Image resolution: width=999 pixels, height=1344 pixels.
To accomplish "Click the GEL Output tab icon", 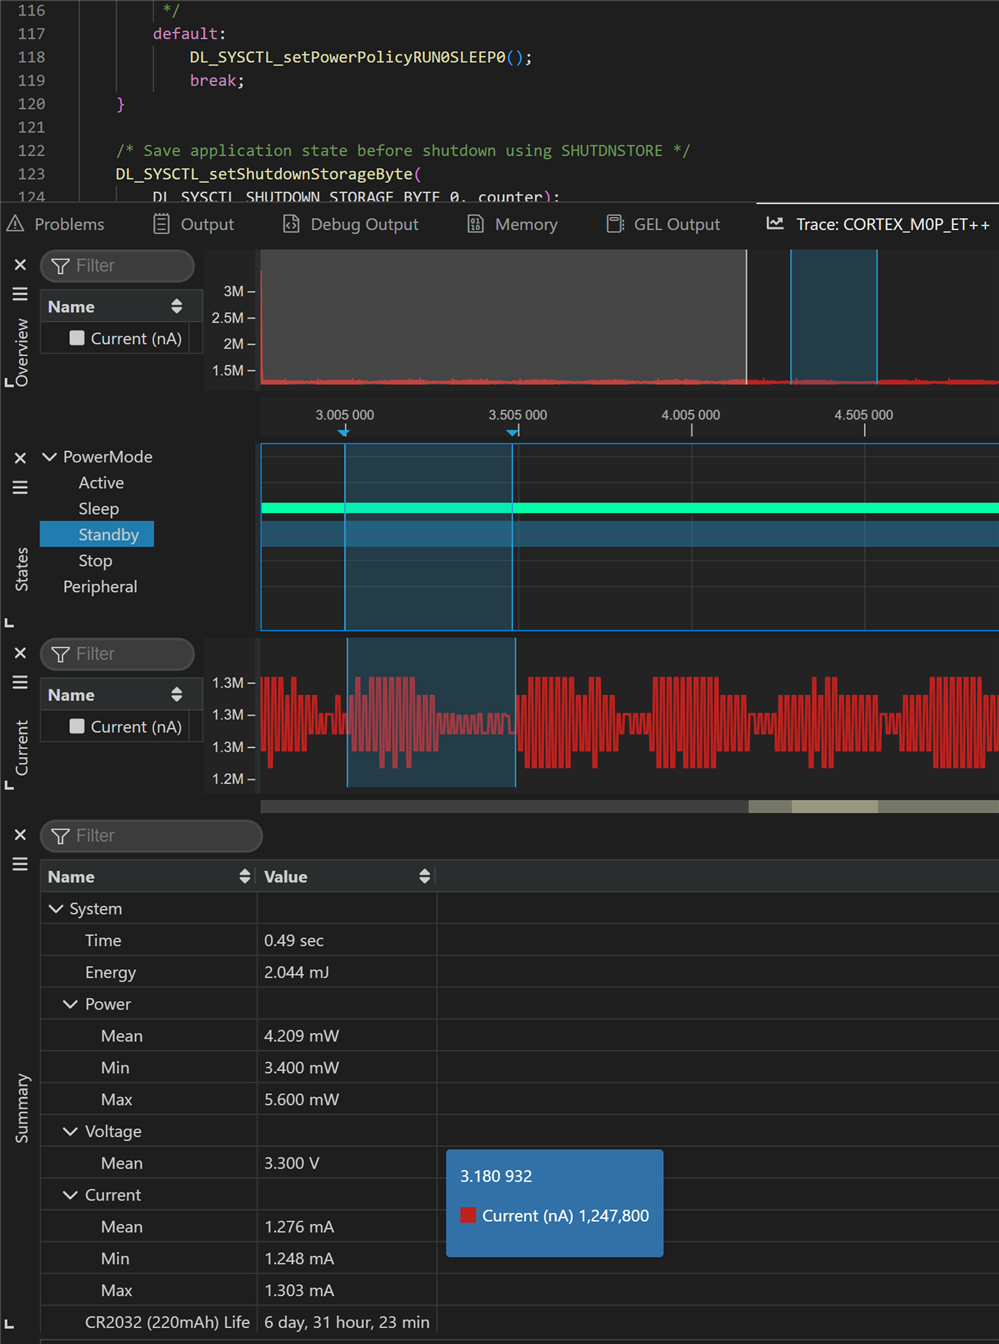I will point(615,224).
